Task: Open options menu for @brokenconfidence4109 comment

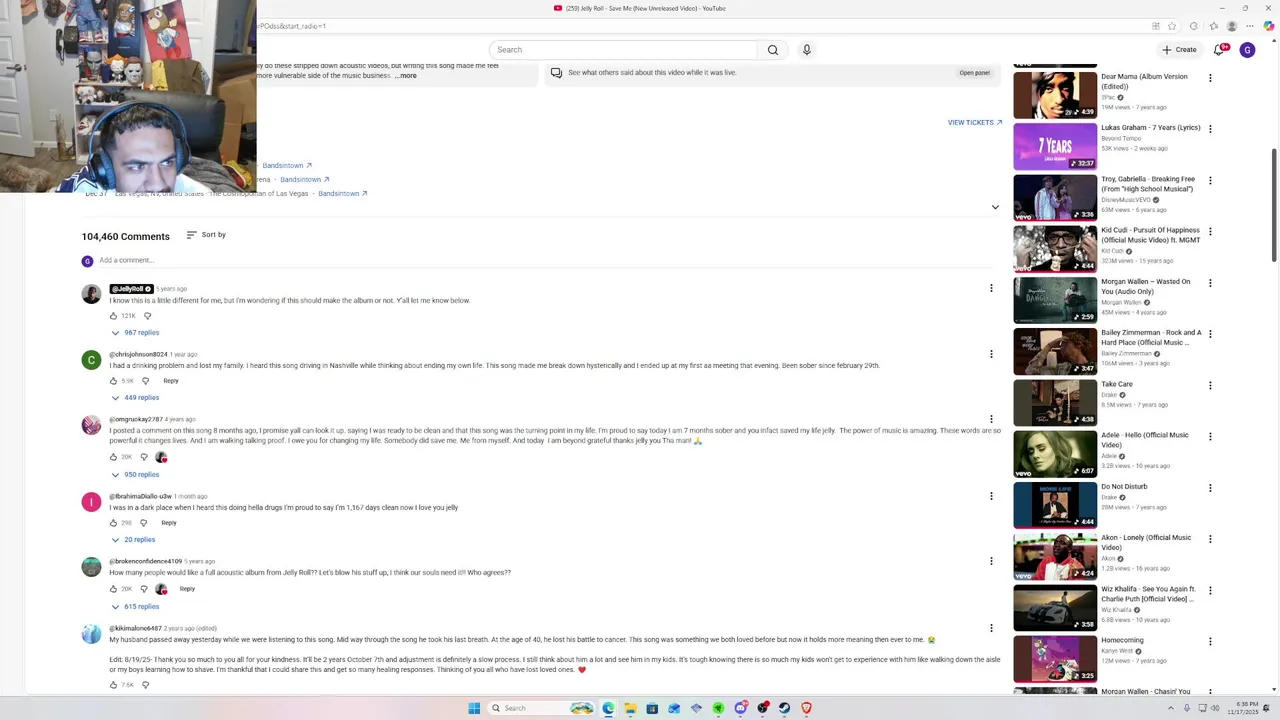Action: tap(991, 561)
